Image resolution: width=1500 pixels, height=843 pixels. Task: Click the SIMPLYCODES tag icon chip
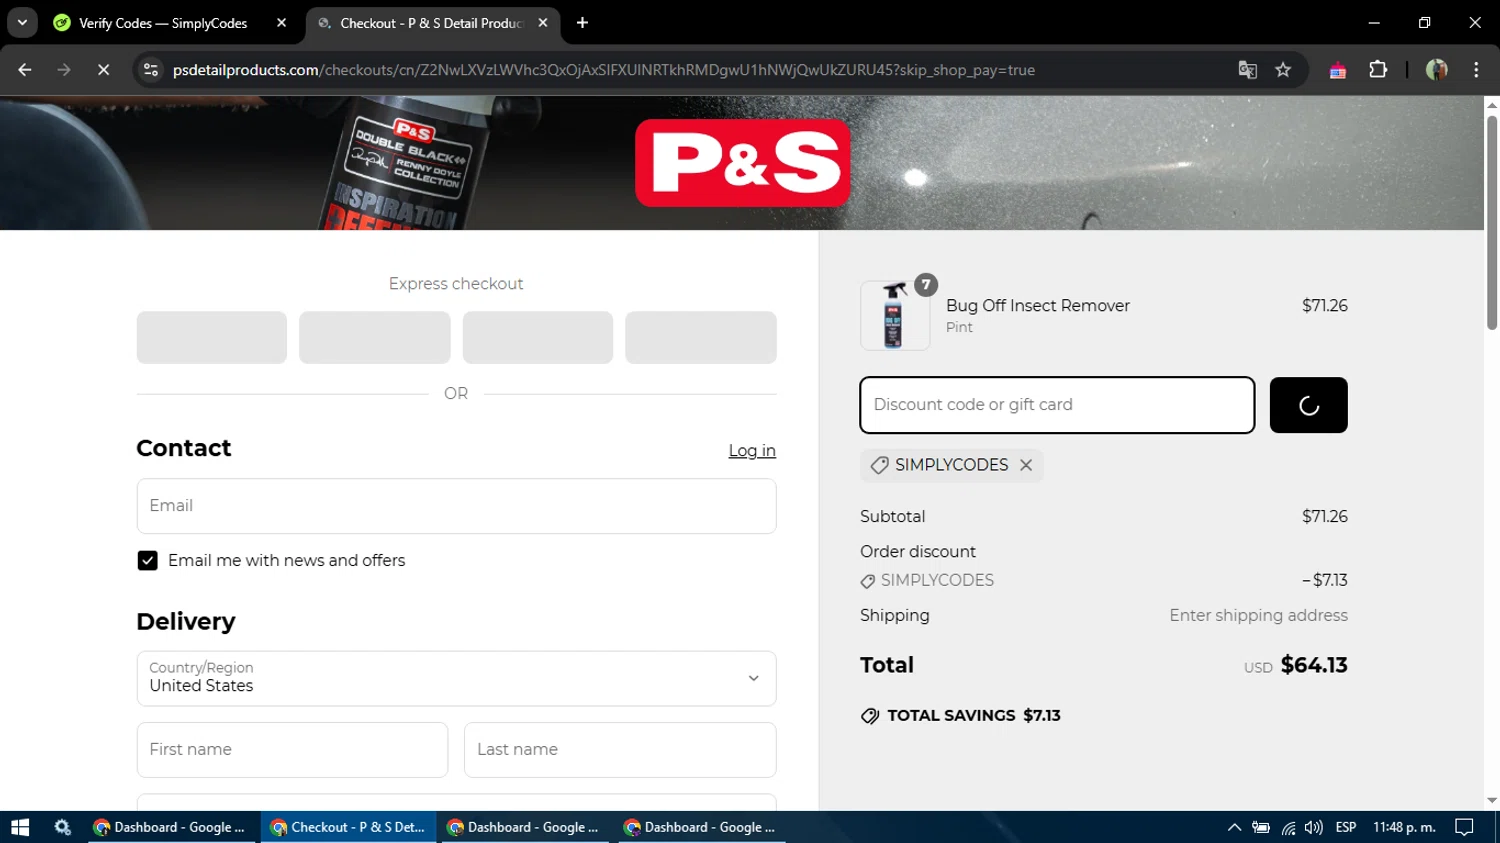click(879, 465)
